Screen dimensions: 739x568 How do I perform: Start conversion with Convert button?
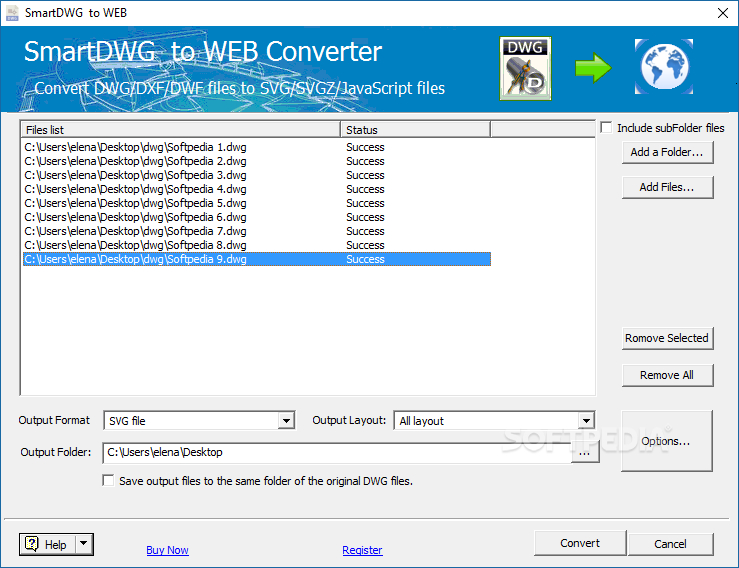[x=580, y=543]
